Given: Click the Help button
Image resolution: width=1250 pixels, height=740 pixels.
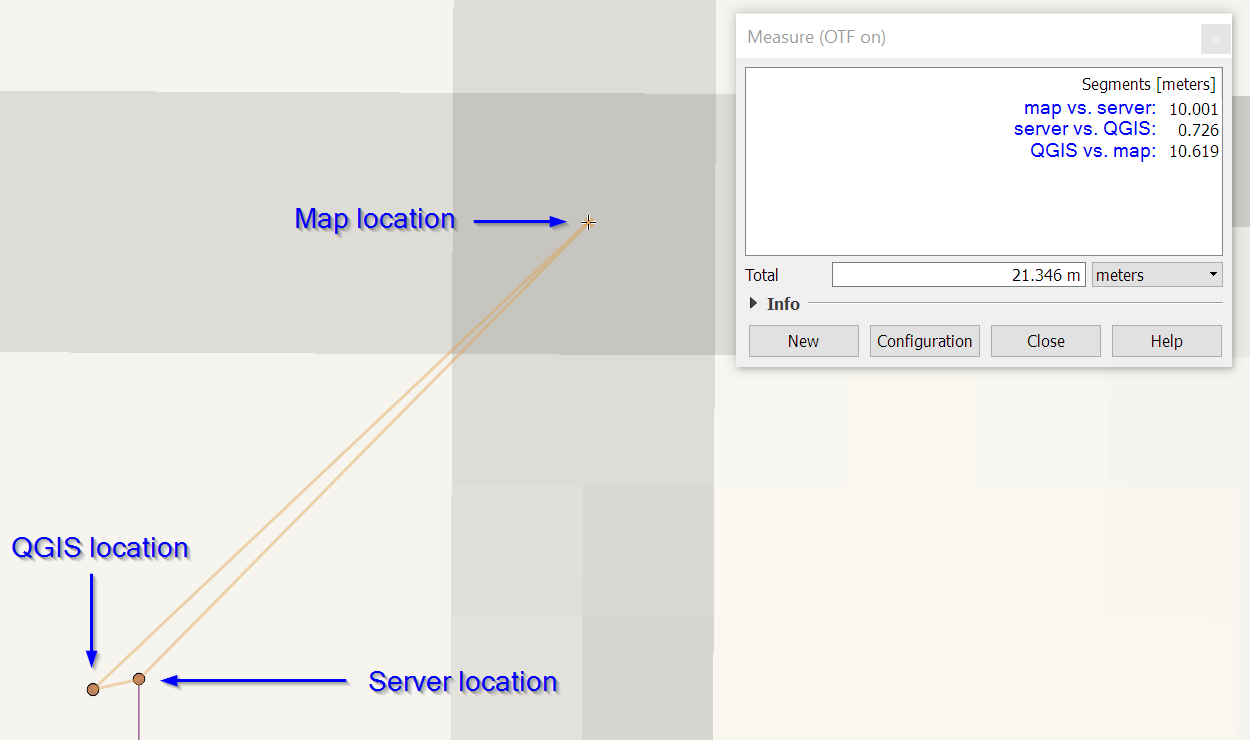Looking at the screenshot, I should pos(1166,340).
